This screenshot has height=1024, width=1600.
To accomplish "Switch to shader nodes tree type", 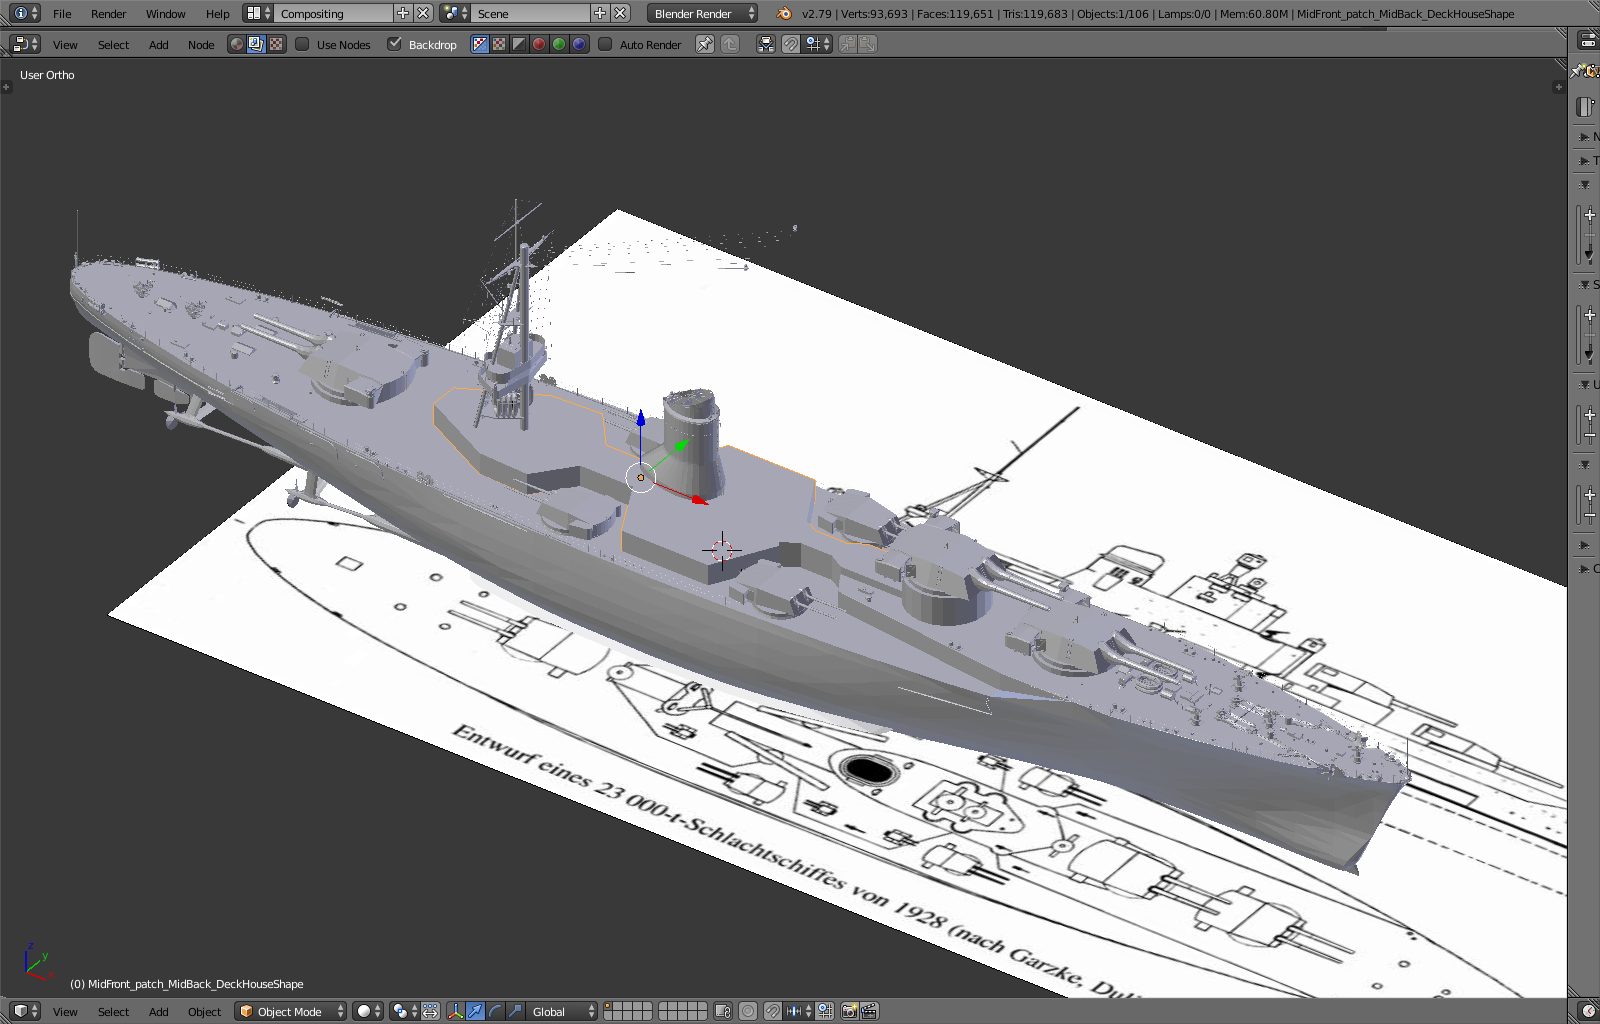I will [x=236, y=44].
